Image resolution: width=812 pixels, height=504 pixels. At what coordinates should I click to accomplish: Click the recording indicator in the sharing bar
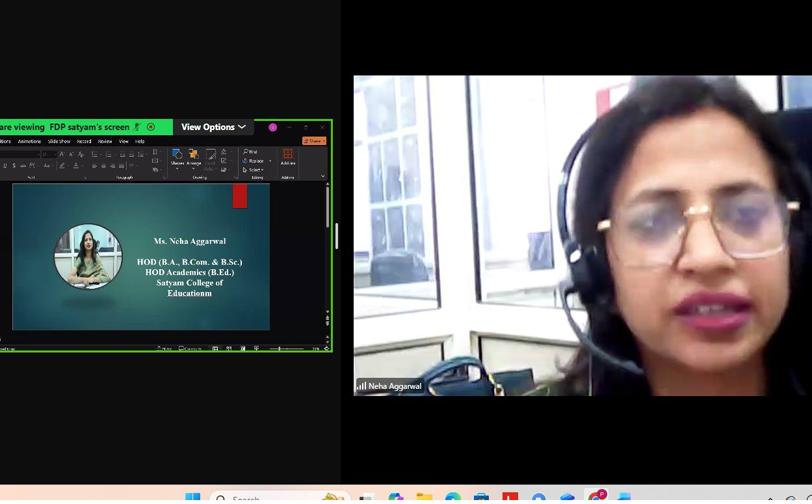[151, 127]
